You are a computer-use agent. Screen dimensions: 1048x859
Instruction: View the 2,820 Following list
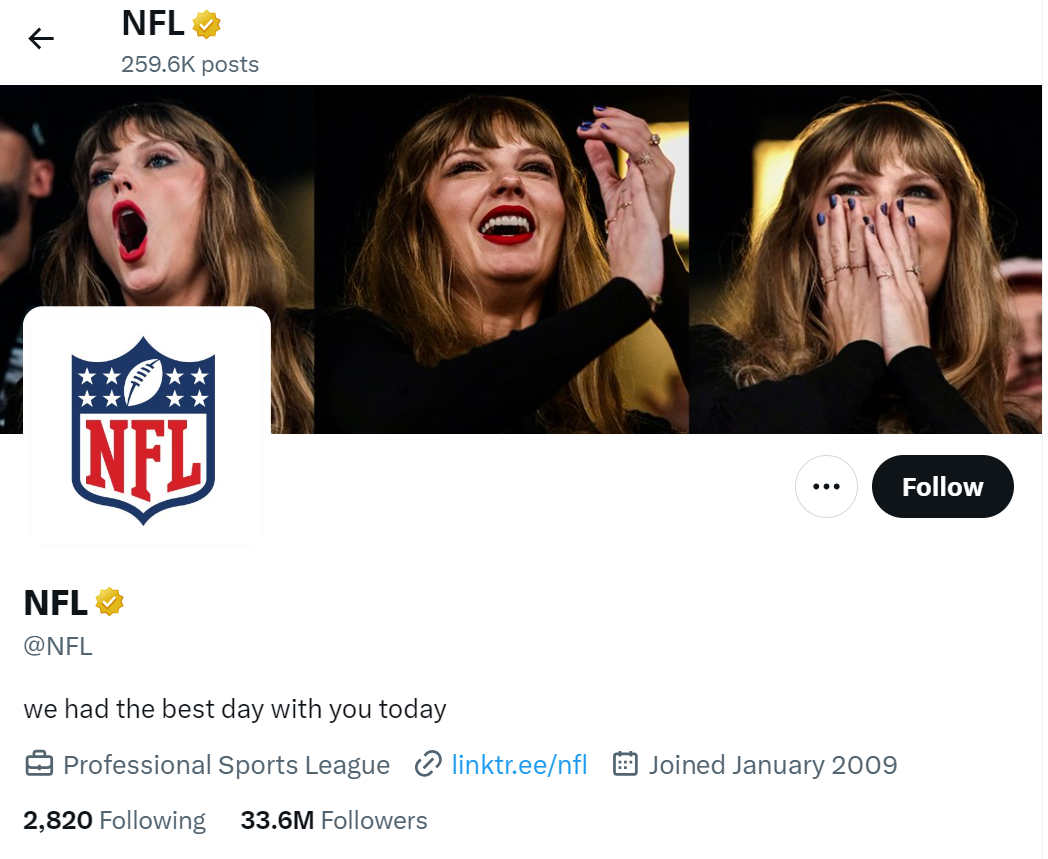[114, 821]
